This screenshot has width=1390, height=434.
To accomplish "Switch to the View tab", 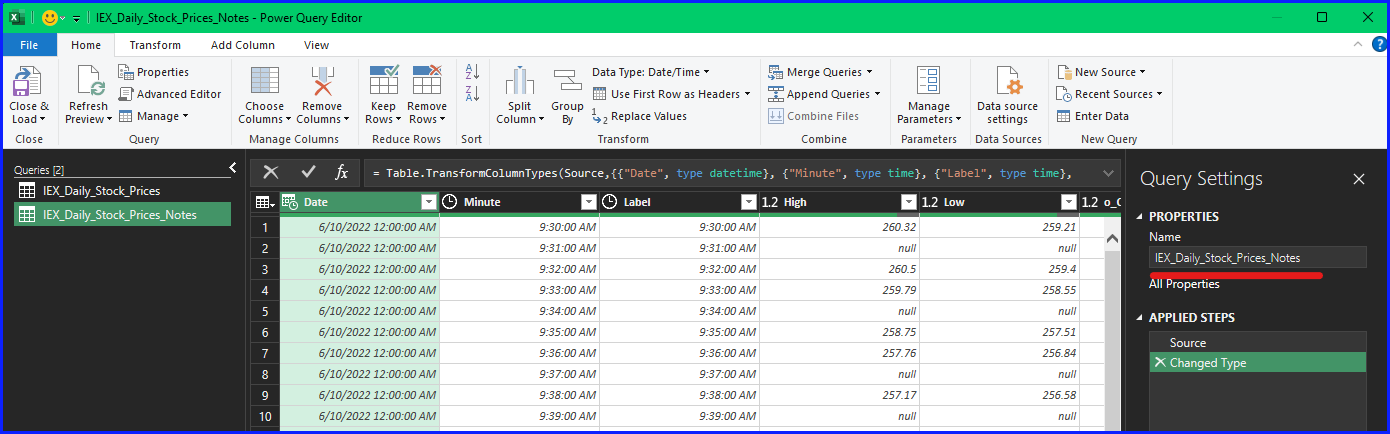I will (316, 45).
